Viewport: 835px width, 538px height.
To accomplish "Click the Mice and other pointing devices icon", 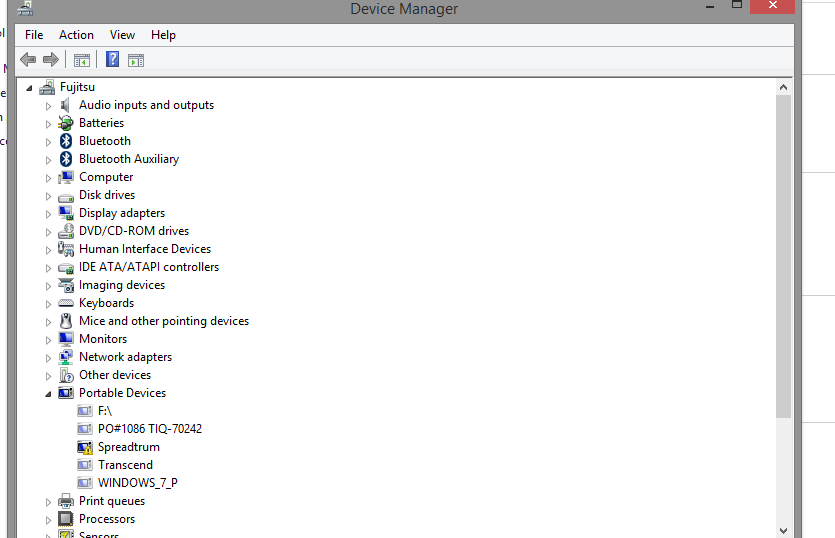I will (x=66, y=321).
